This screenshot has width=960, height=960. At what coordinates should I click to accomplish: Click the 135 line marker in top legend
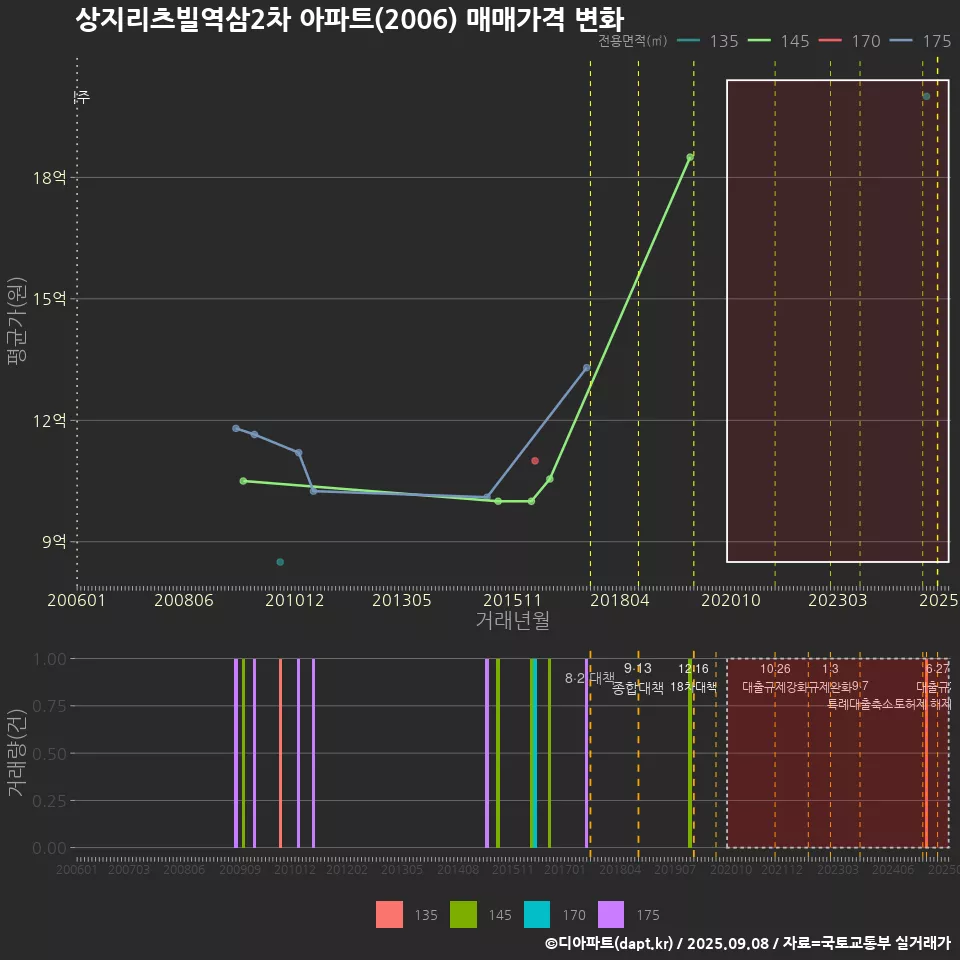[x=688, y=41]
